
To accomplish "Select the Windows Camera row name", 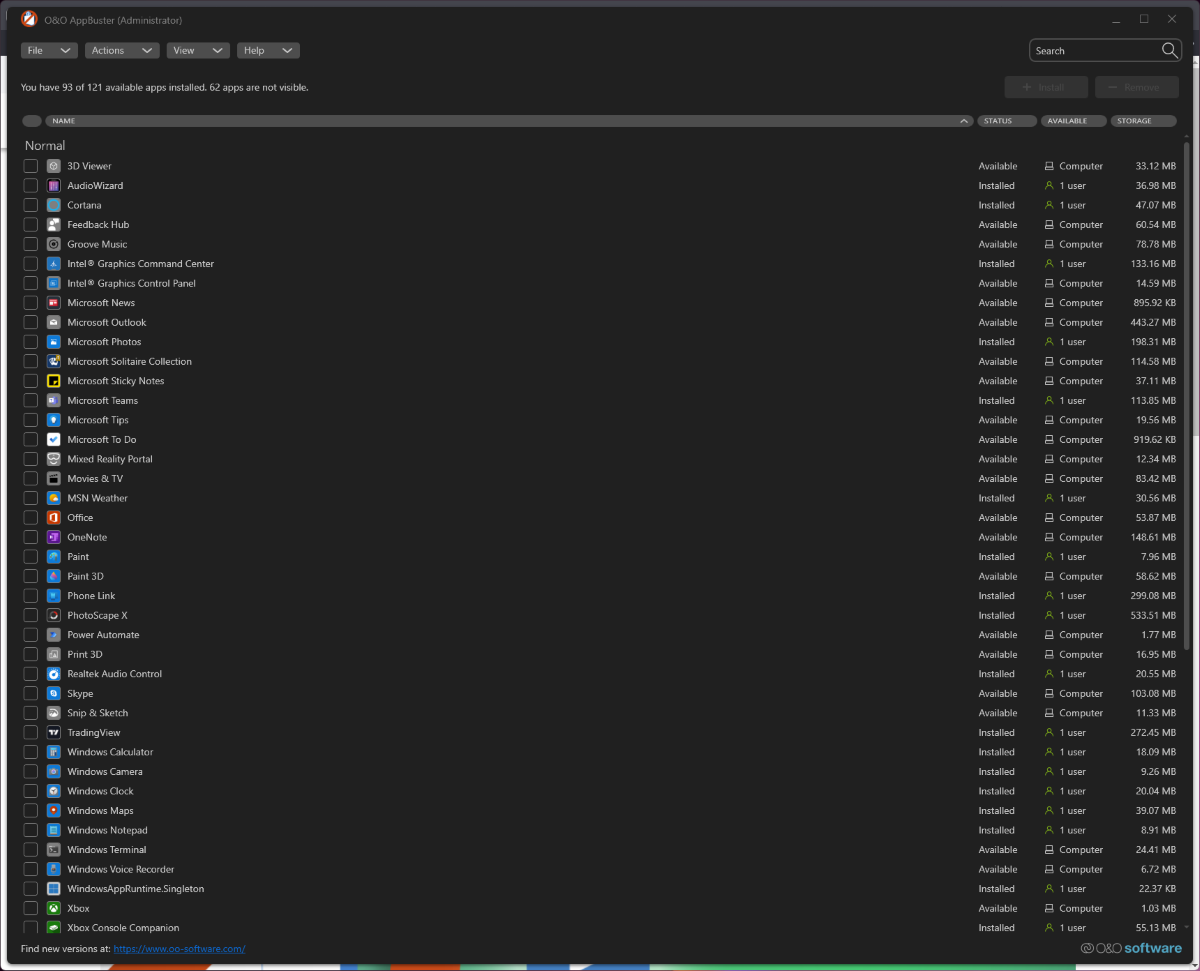I will (x=105, y=772).
